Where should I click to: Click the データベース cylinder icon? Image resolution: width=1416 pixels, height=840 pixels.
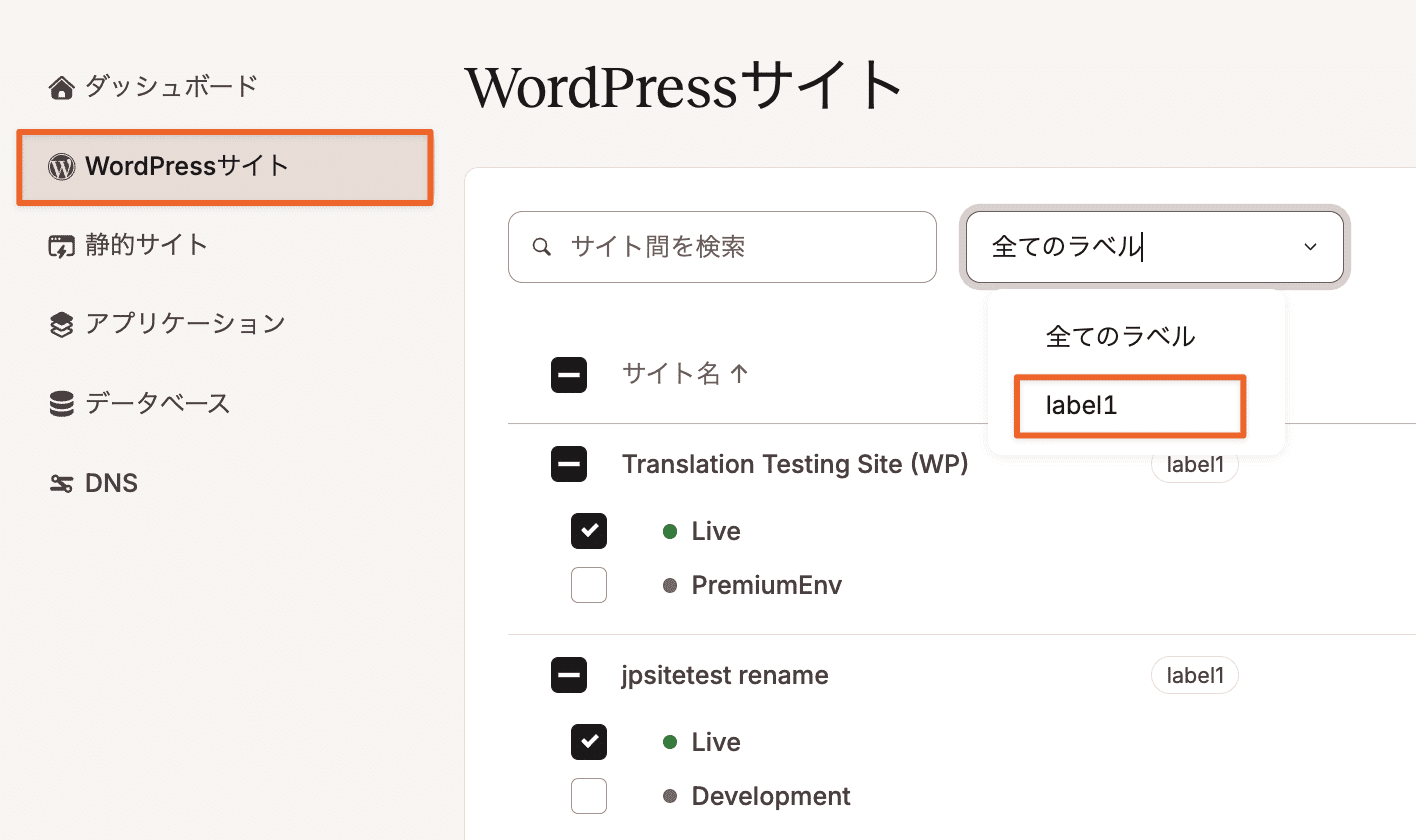(62, 404)
